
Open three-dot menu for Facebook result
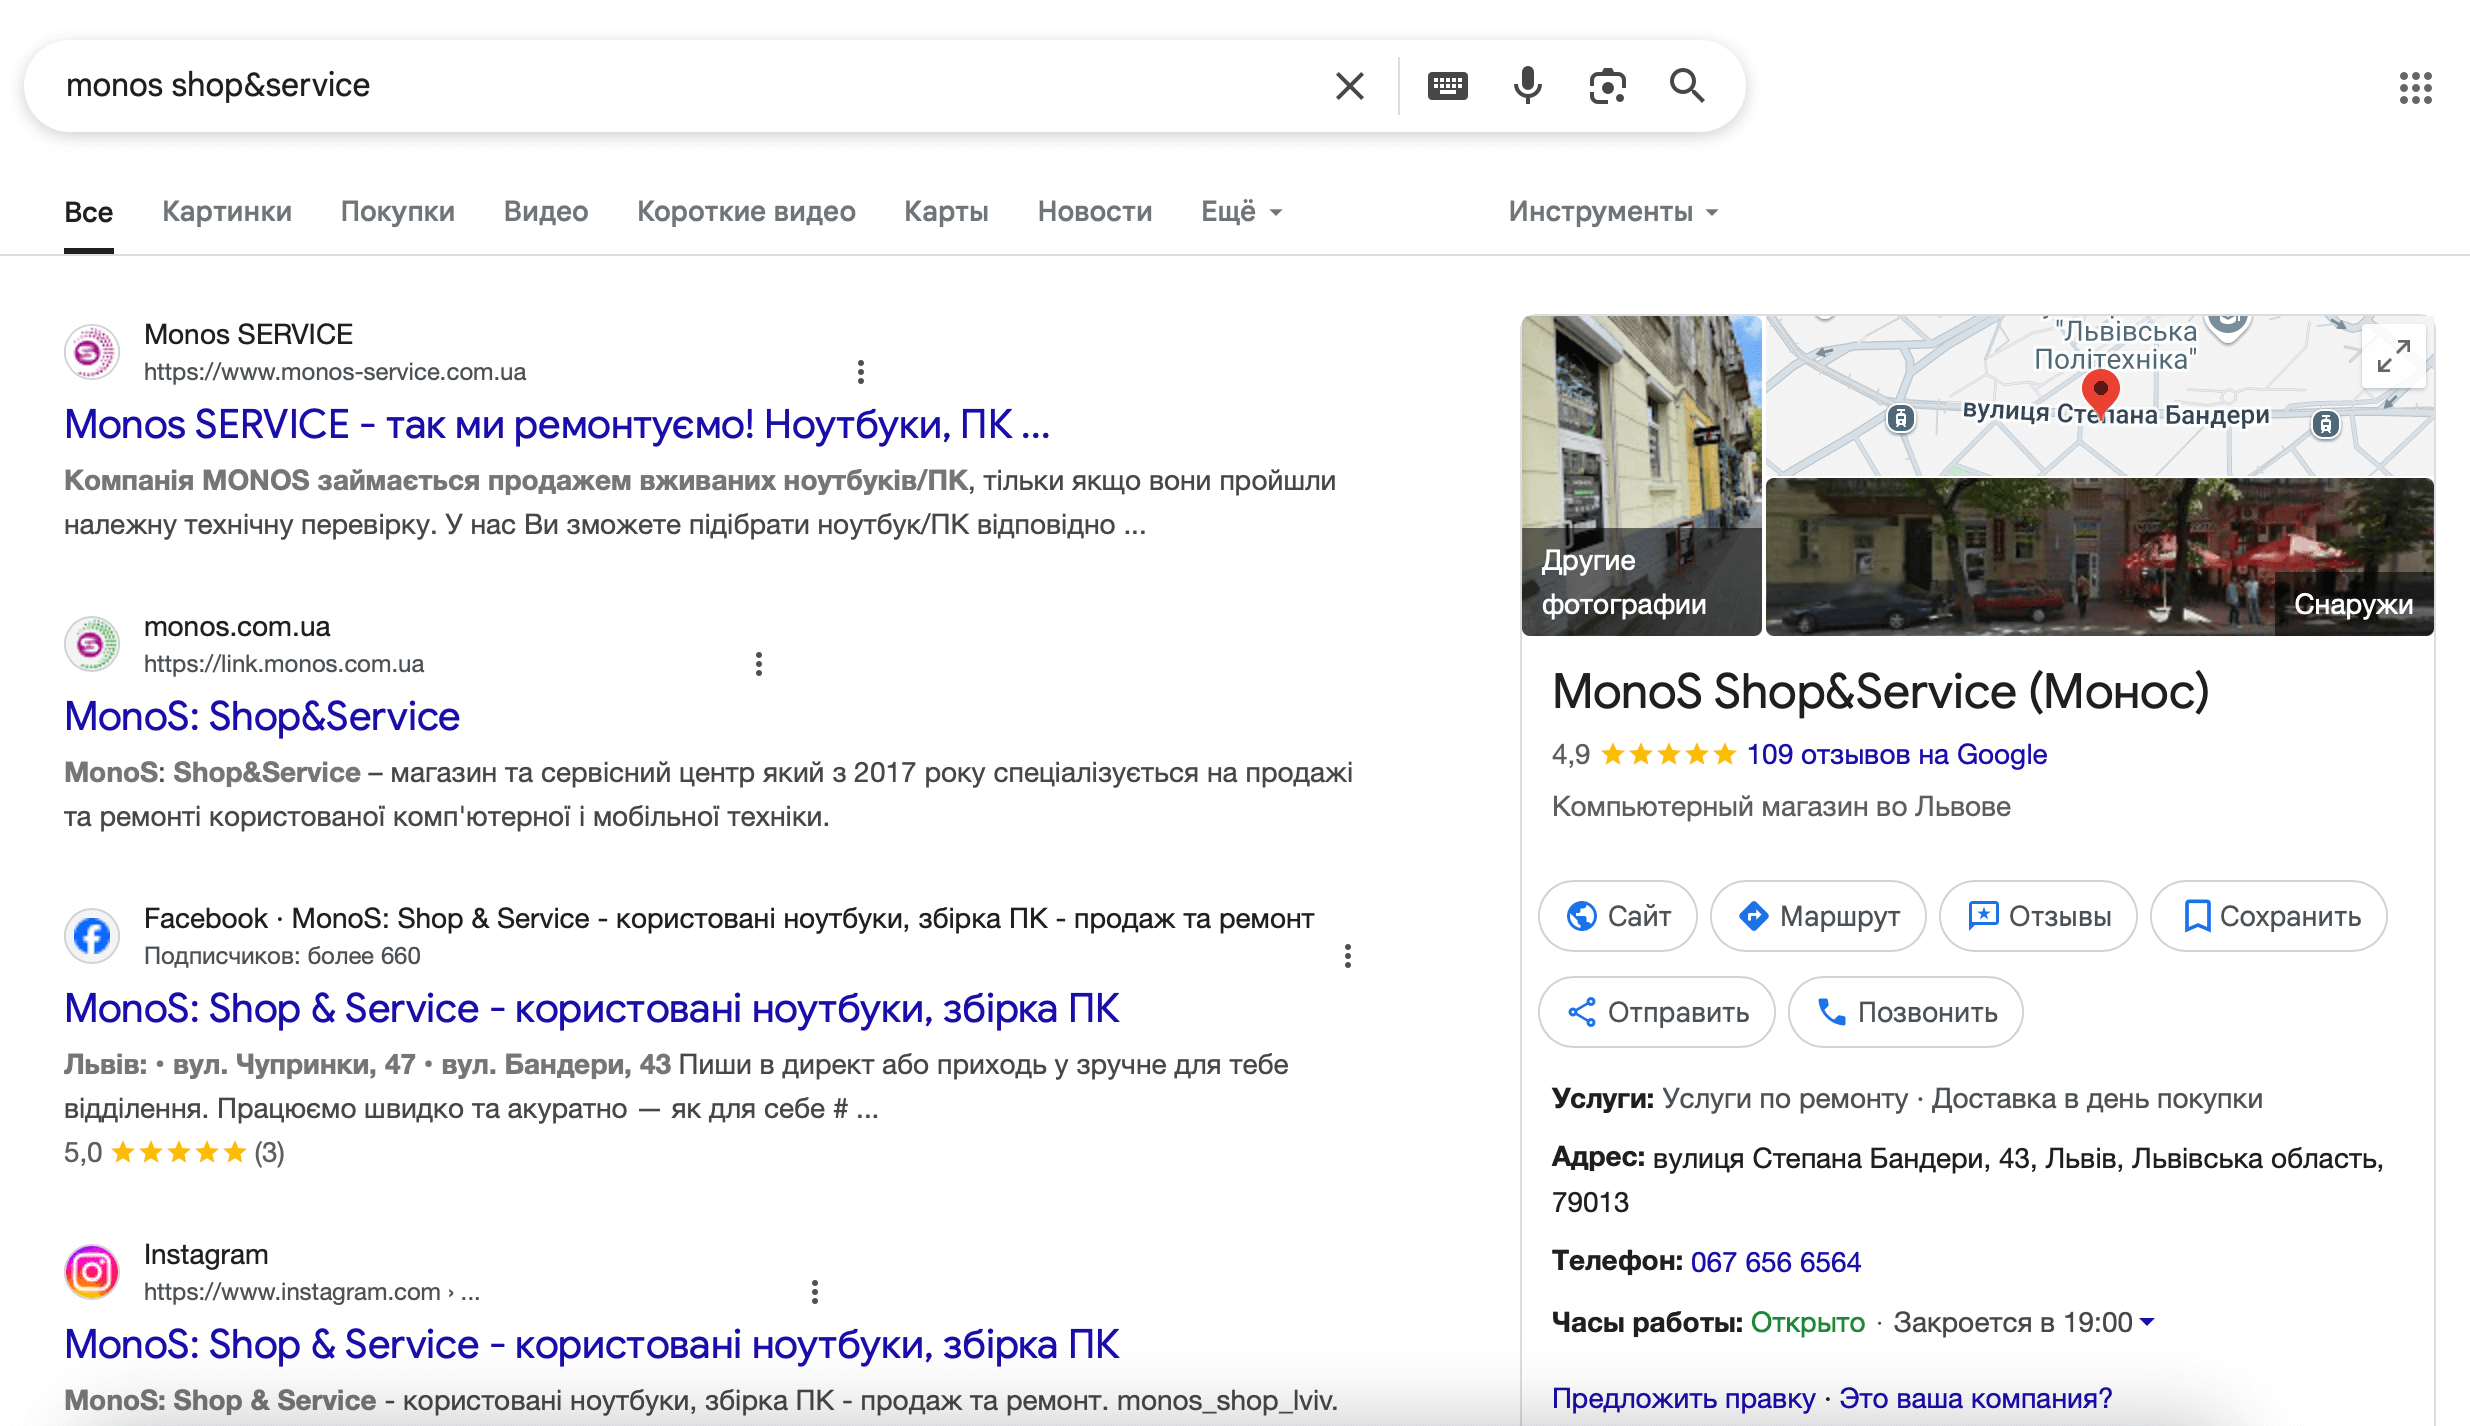1347,956
